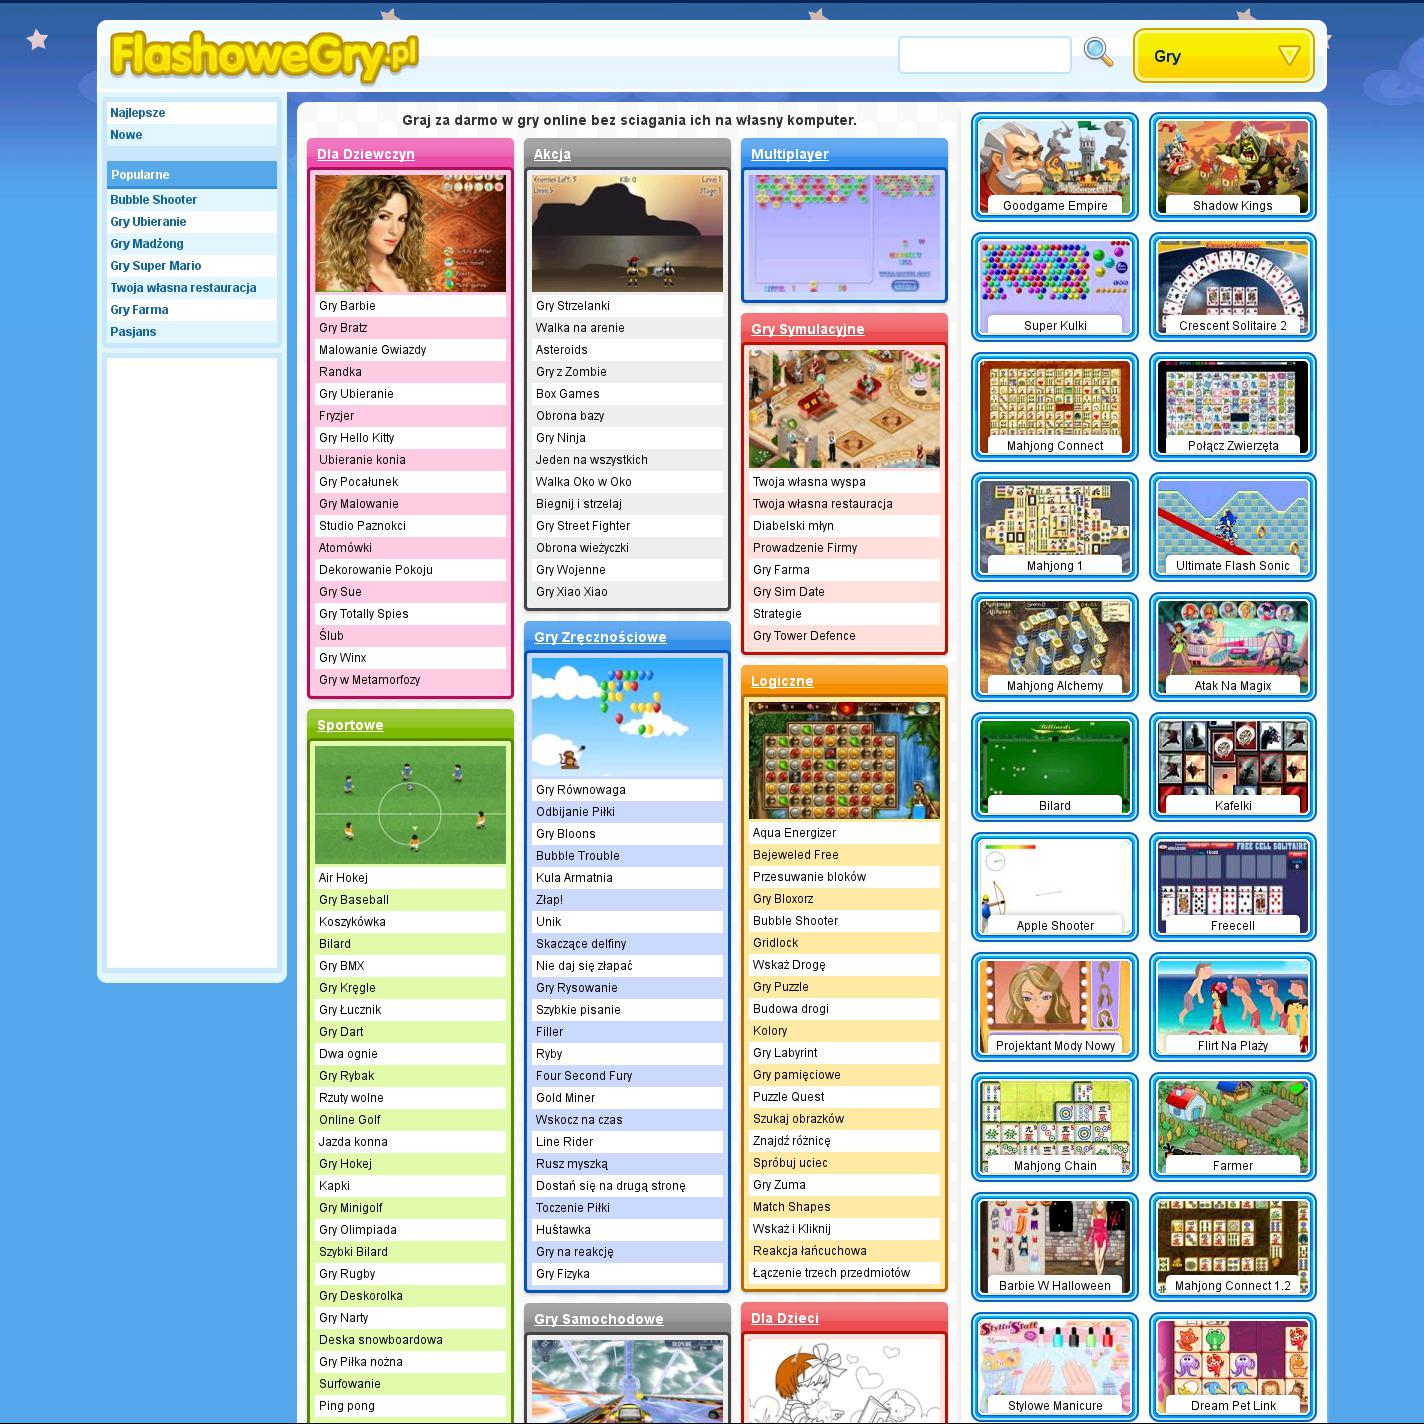Open the Gry Zombie action link
Screen dimensions: 1424x1424
point(571,372)
